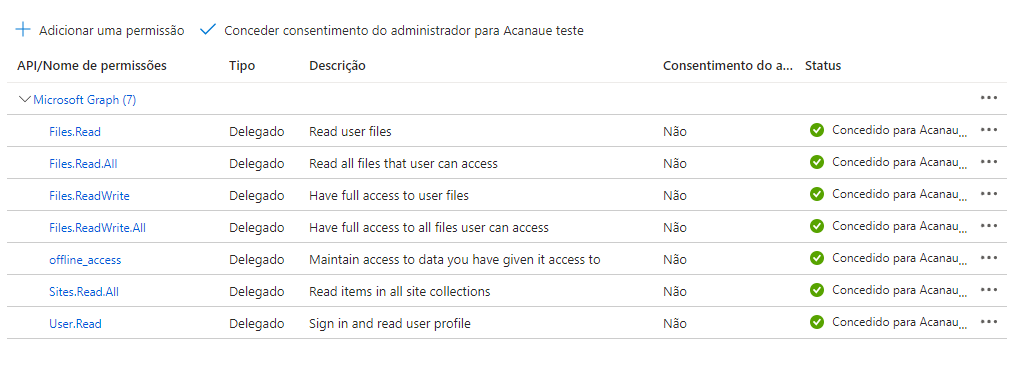1028x366 pixels.
Task: Open ellipsis menu for User.Read row
Action: click(x=989, y=322)
